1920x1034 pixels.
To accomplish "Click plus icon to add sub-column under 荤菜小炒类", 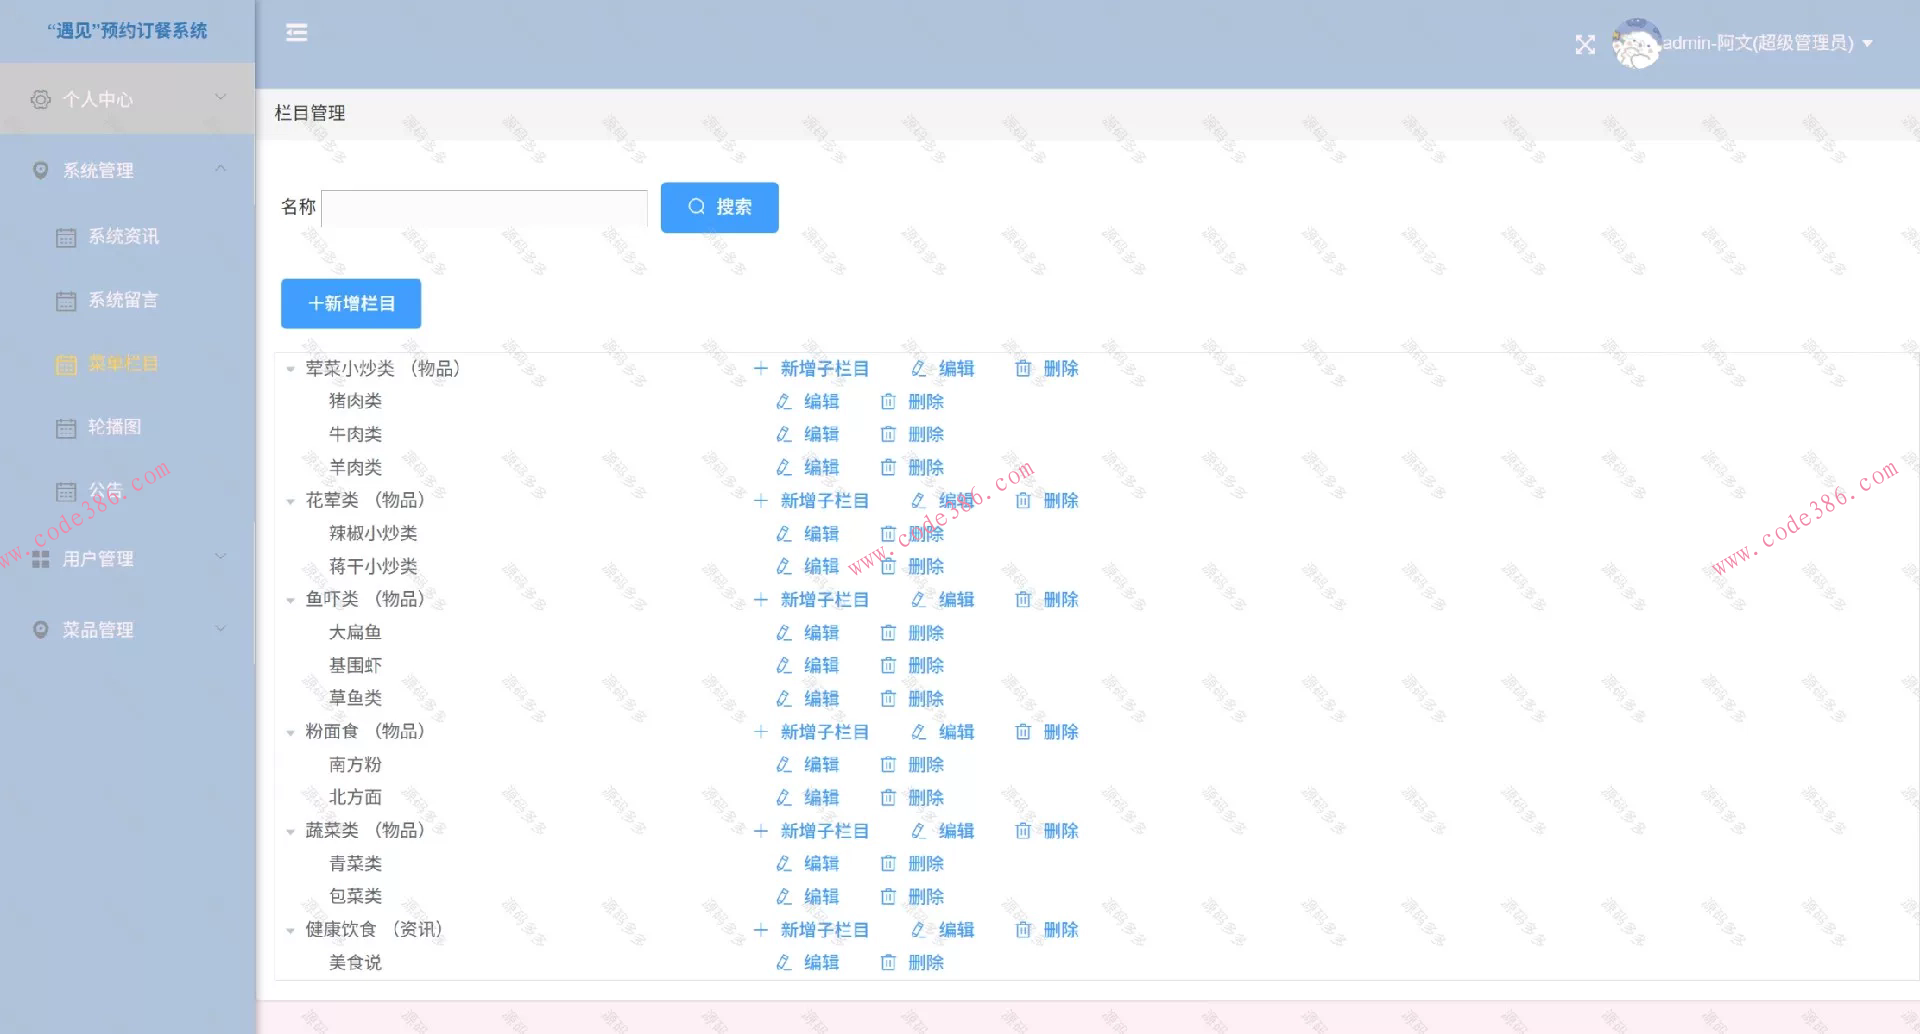I will (761, 369).
